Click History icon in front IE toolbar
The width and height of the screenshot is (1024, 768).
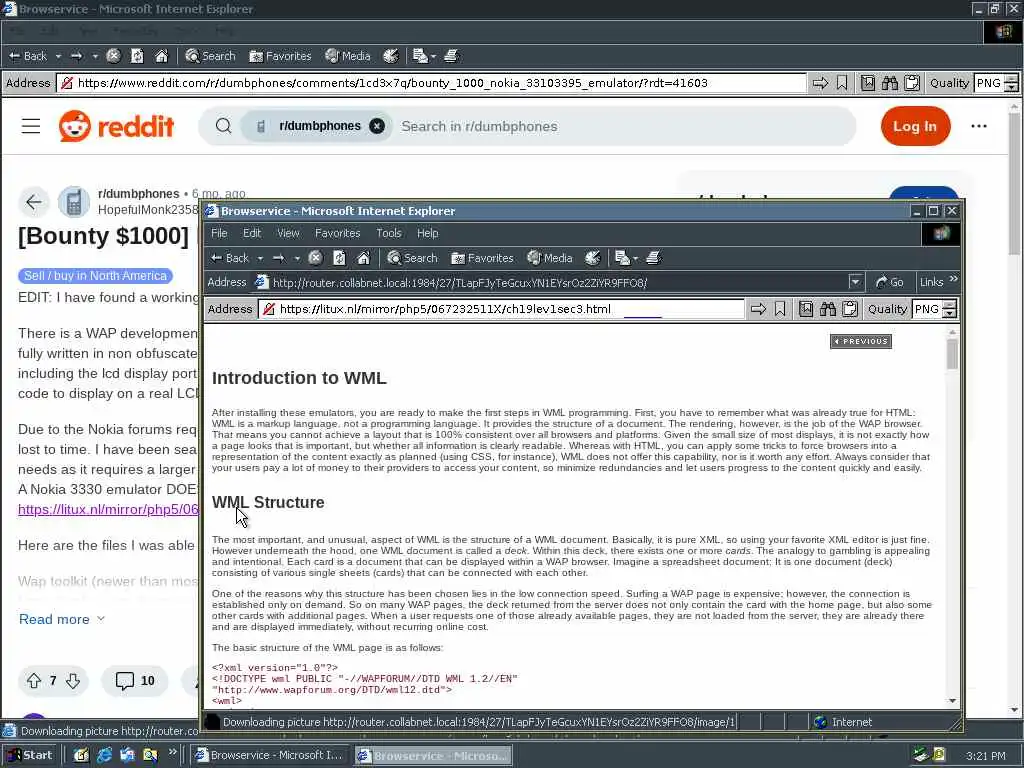[x=592, y=258]
